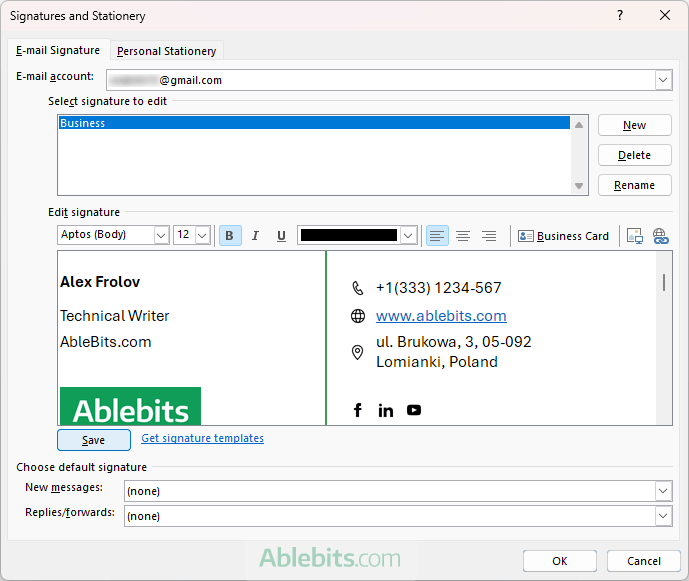This screenshot has width=689, height=581.
Task: Open the font size dropdown
Action: pos(202,236)
